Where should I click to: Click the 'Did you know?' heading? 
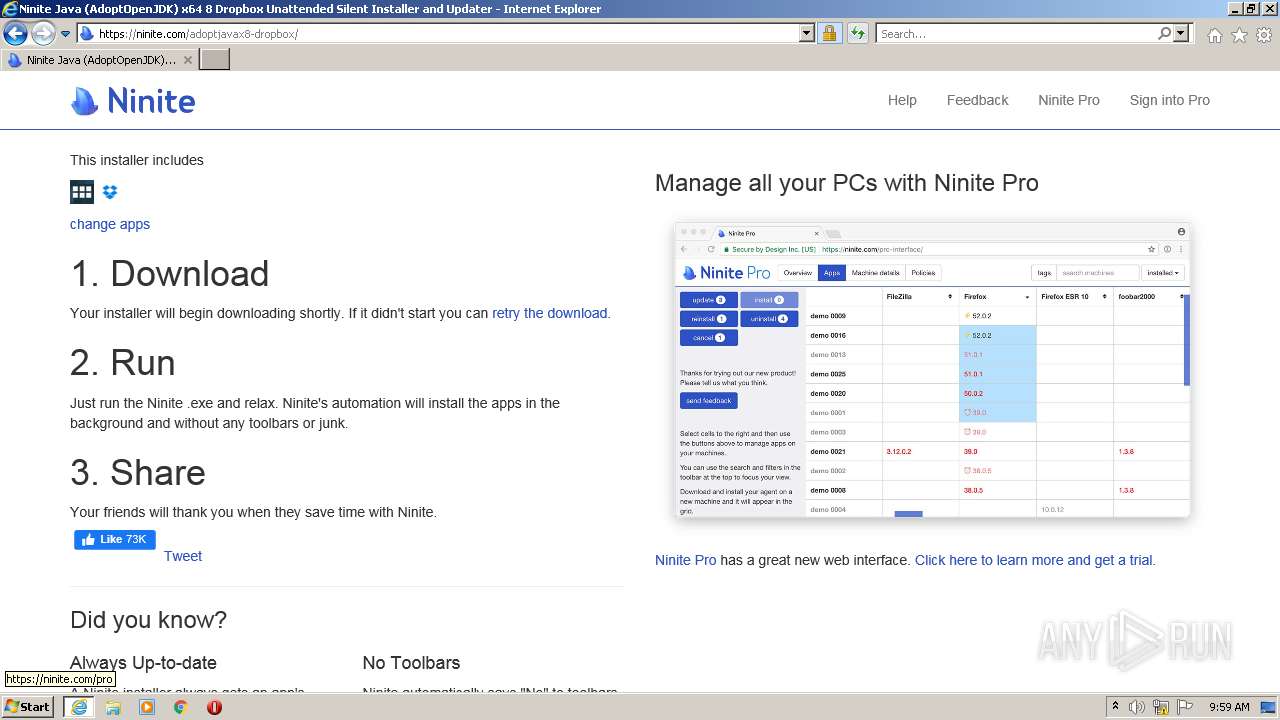pyautogui.click(x=149, y=620)
